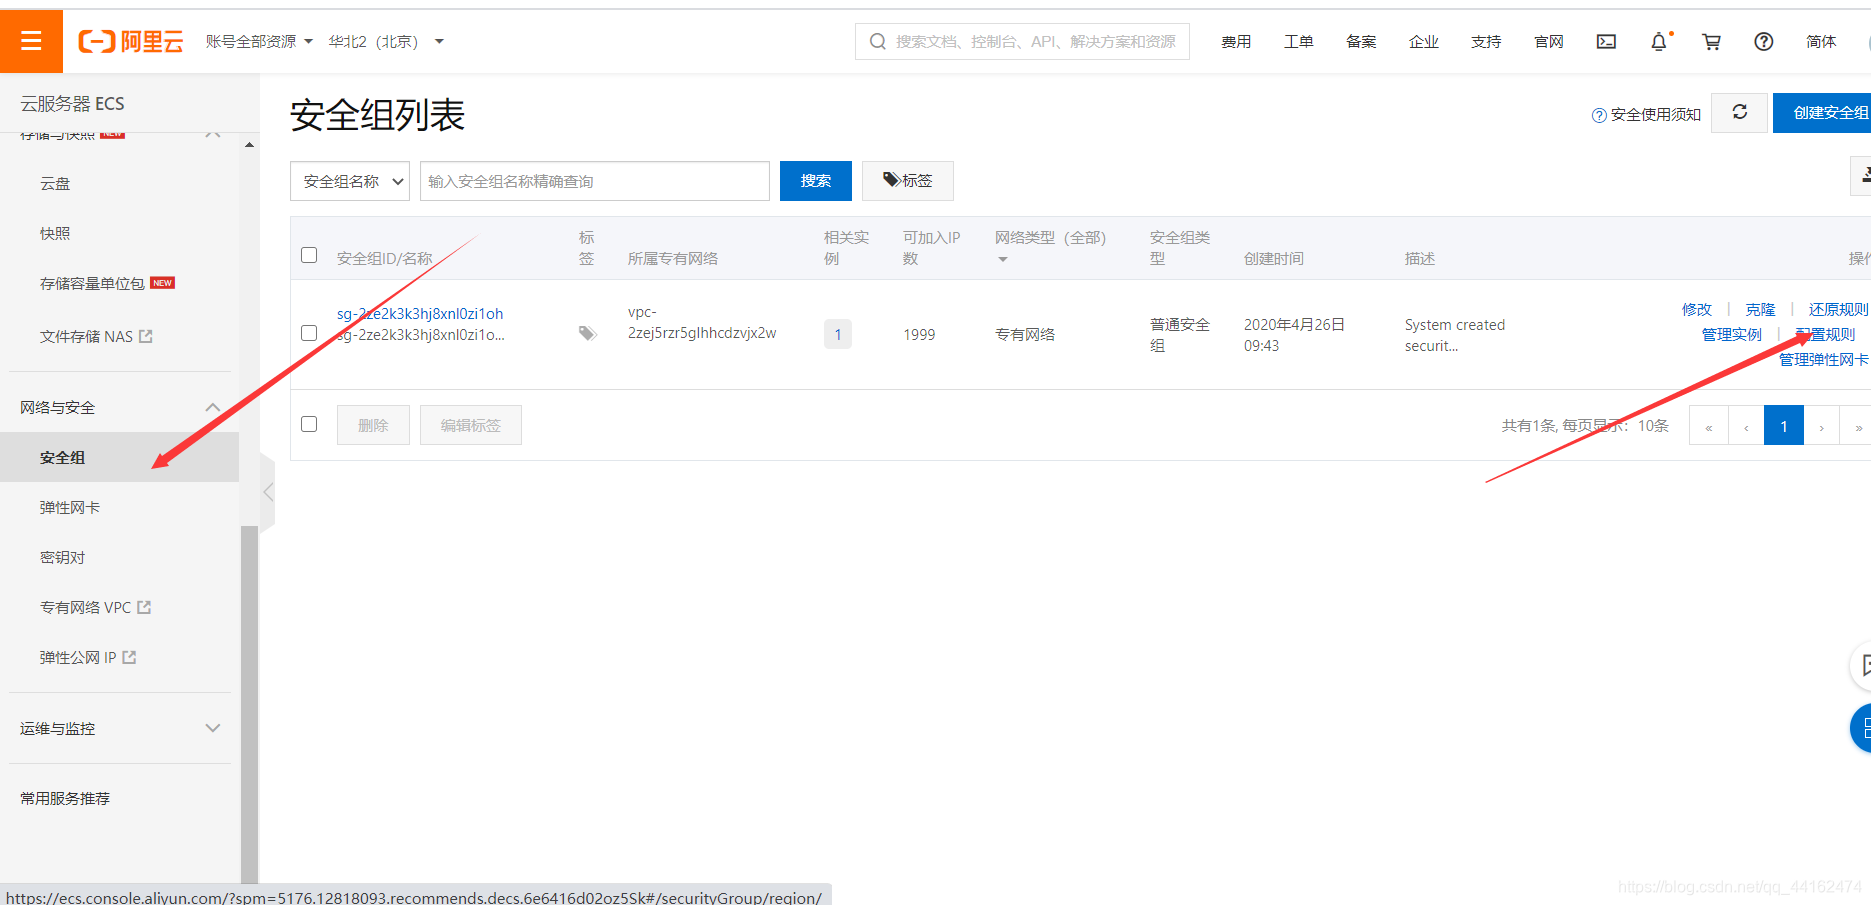Go to the first page with «
Image resolution: width=1871 pixels, height=905 pixels.
[1709, 426]
